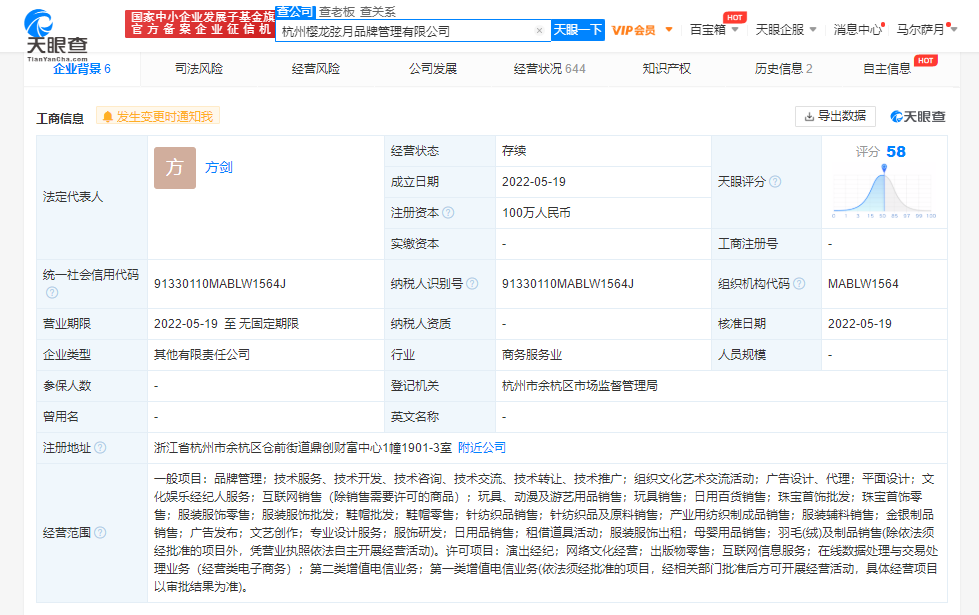Open the 百宝箱 dropdown menu

[714, 30]
